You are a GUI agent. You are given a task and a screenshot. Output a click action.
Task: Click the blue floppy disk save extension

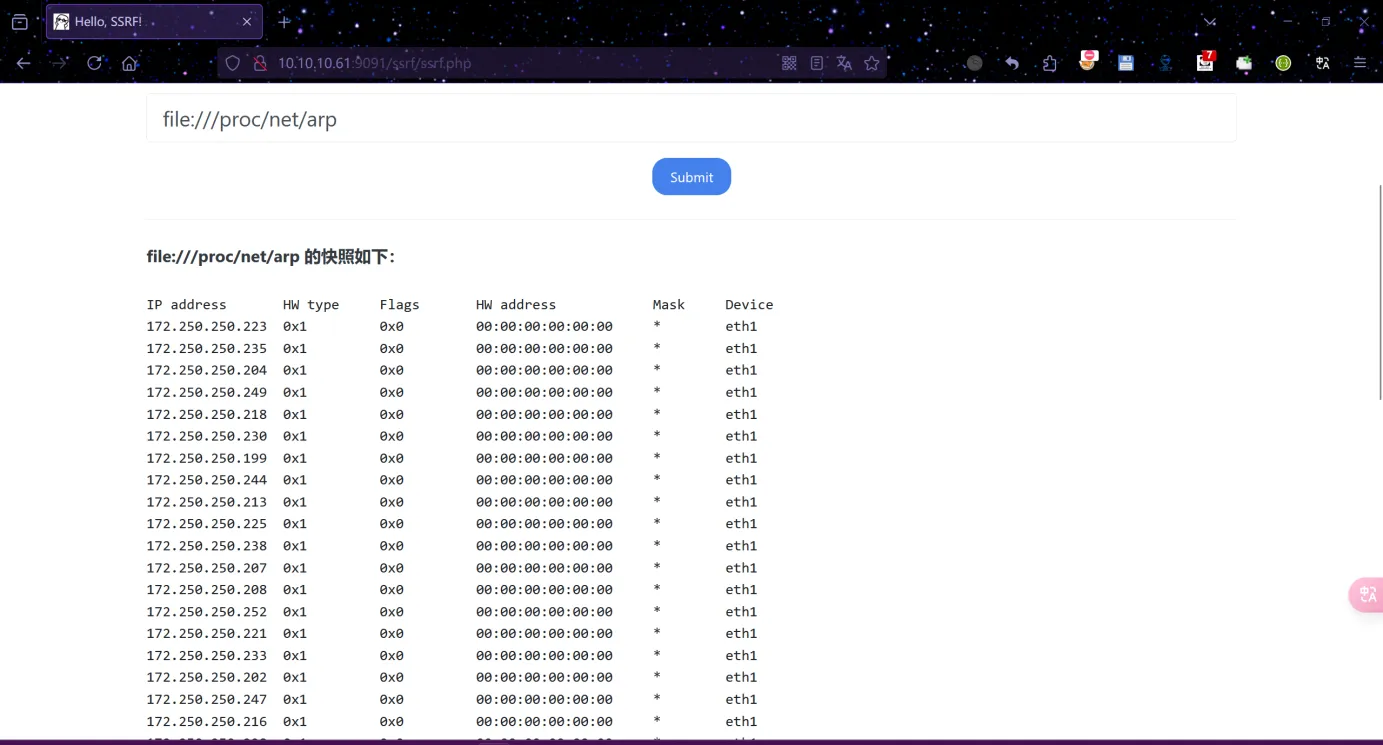pos(1126,63)
